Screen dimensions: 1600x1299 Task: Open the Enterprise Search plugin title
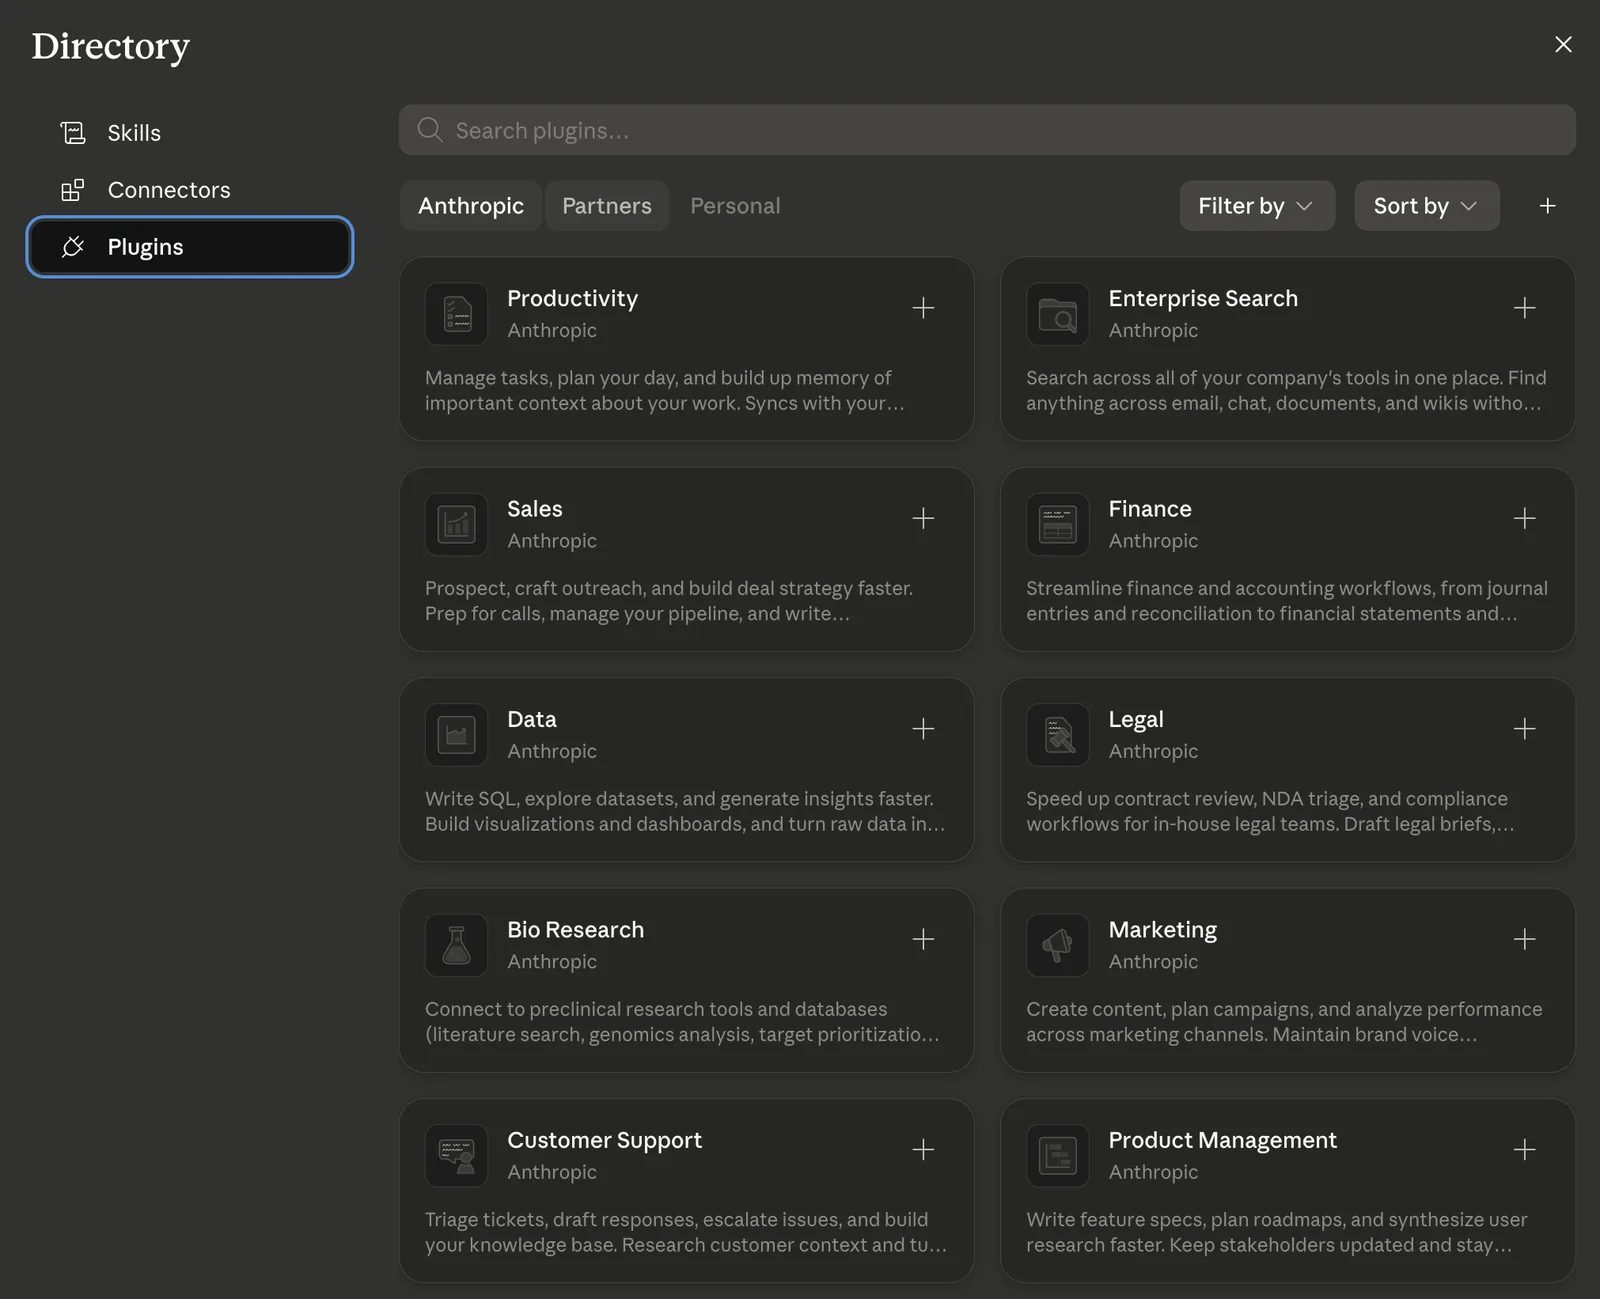click(x=1203, y=299)
